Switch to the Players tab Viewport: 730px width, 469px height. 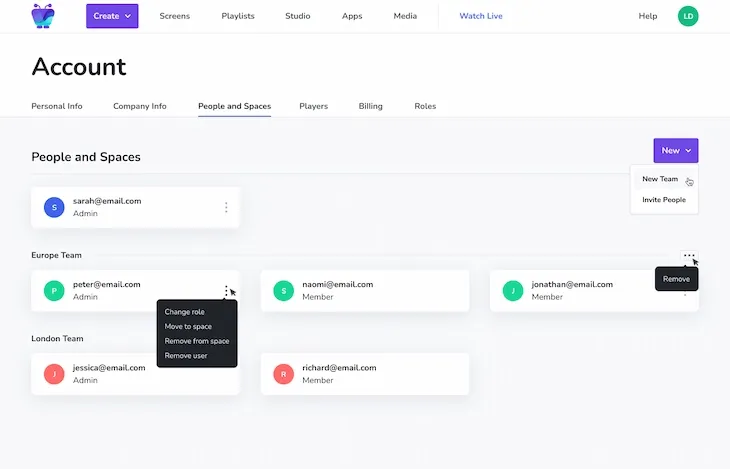coord(313,106)
